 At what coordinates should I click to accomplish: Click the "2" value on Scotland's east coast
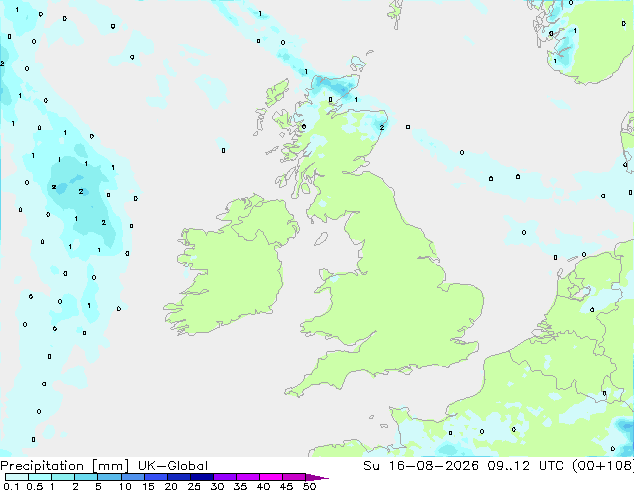(382, 127)
